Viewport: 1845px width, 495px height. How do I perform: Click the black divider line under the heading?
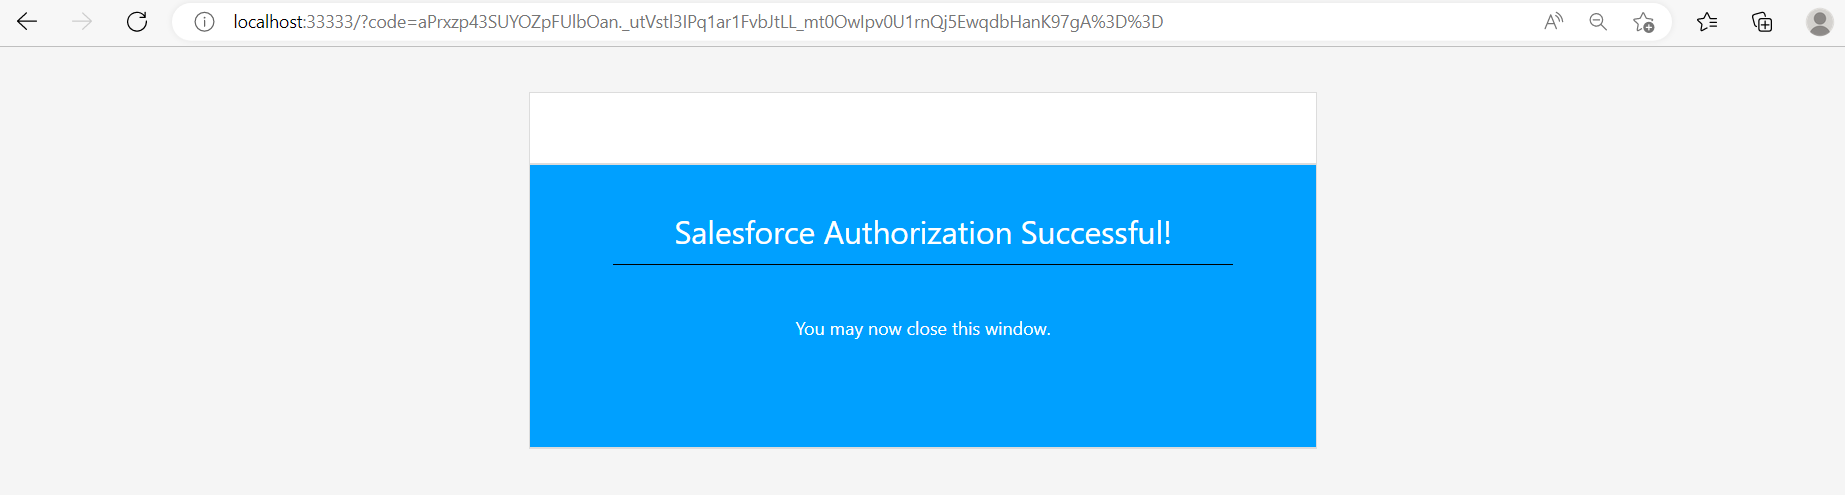(x=922, y=264)
